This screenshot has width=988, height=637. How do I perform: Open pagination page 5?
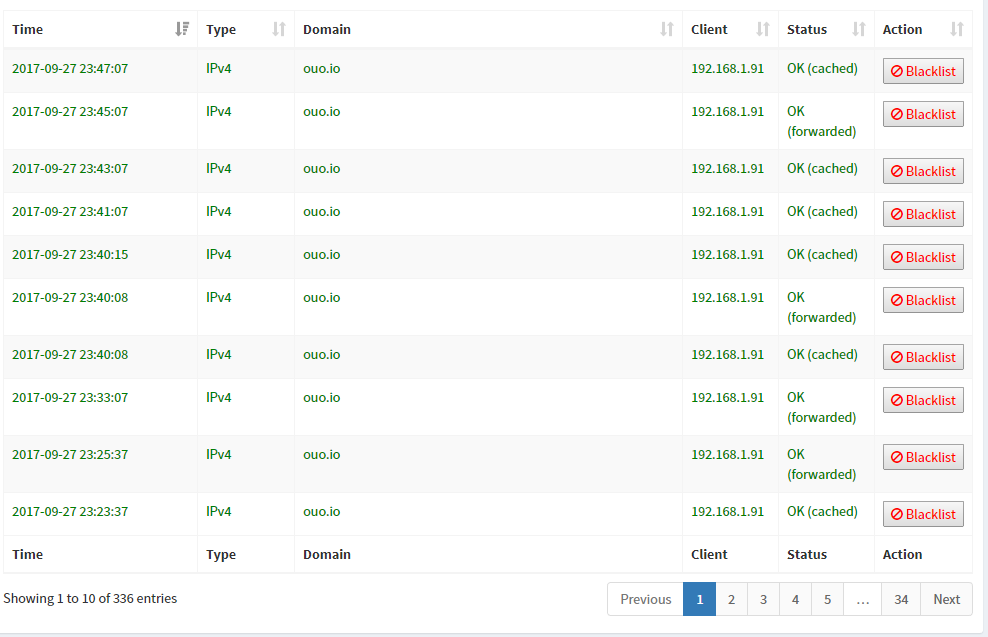[x=828, y=599]
